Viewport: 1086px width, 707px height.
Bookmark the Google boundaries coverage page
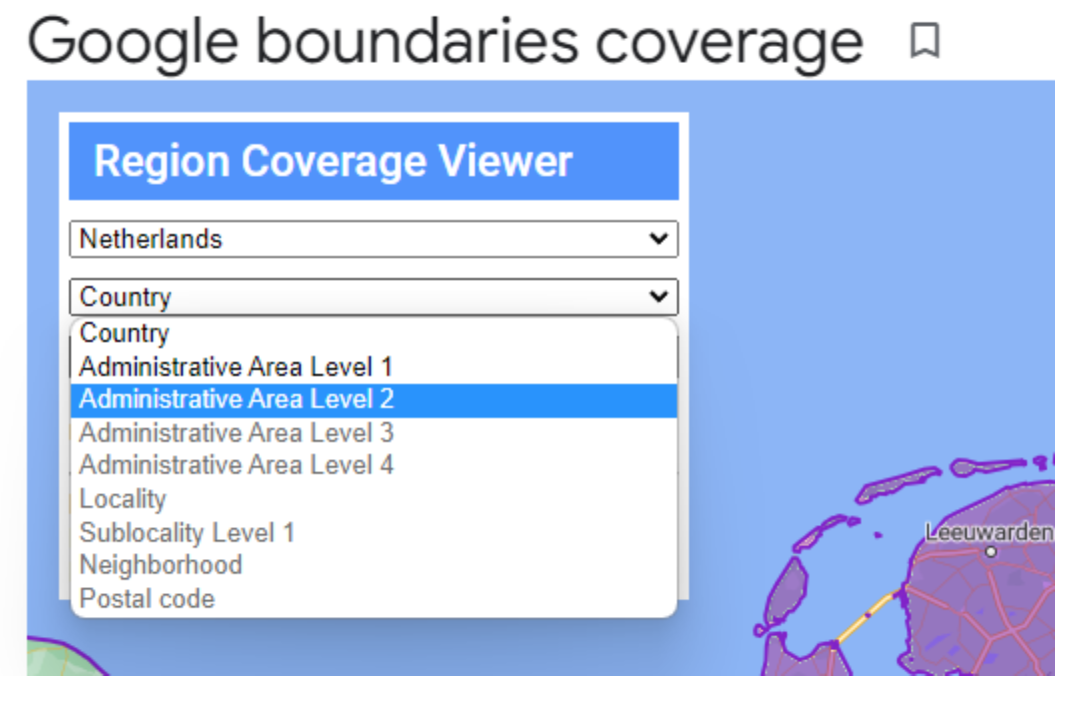(925, 40)
